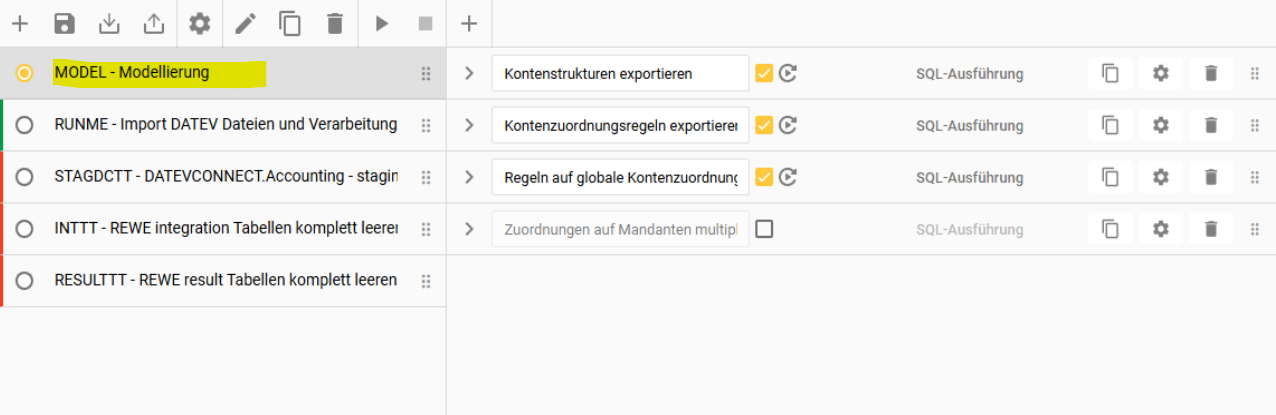1276x415 pixels.
Task: Click the upload export icon in toolbar
Action: 154,24
